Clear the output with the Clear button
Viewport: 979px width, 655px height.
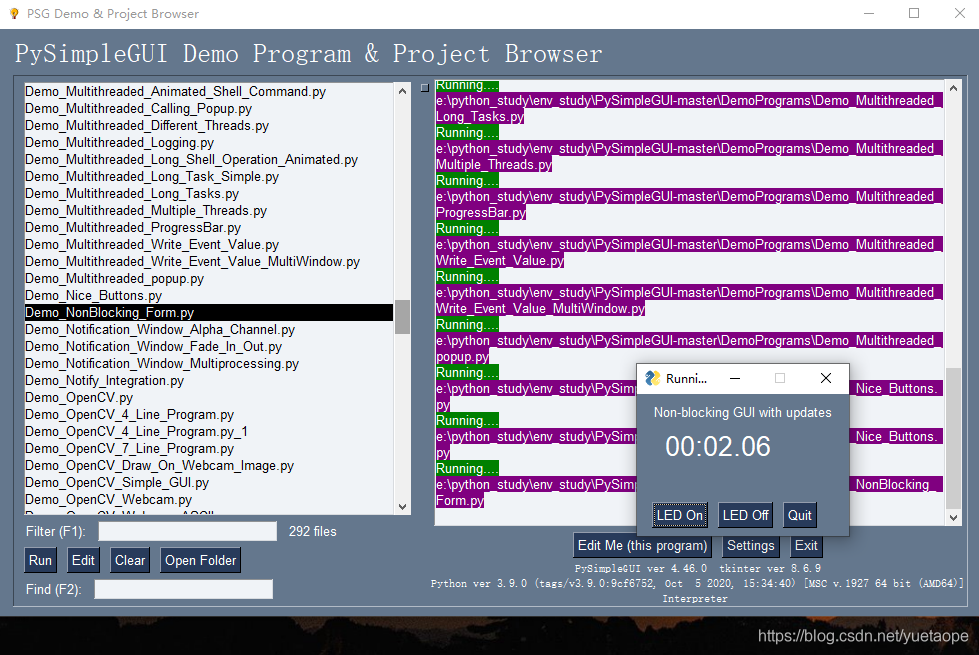(130, 560)
